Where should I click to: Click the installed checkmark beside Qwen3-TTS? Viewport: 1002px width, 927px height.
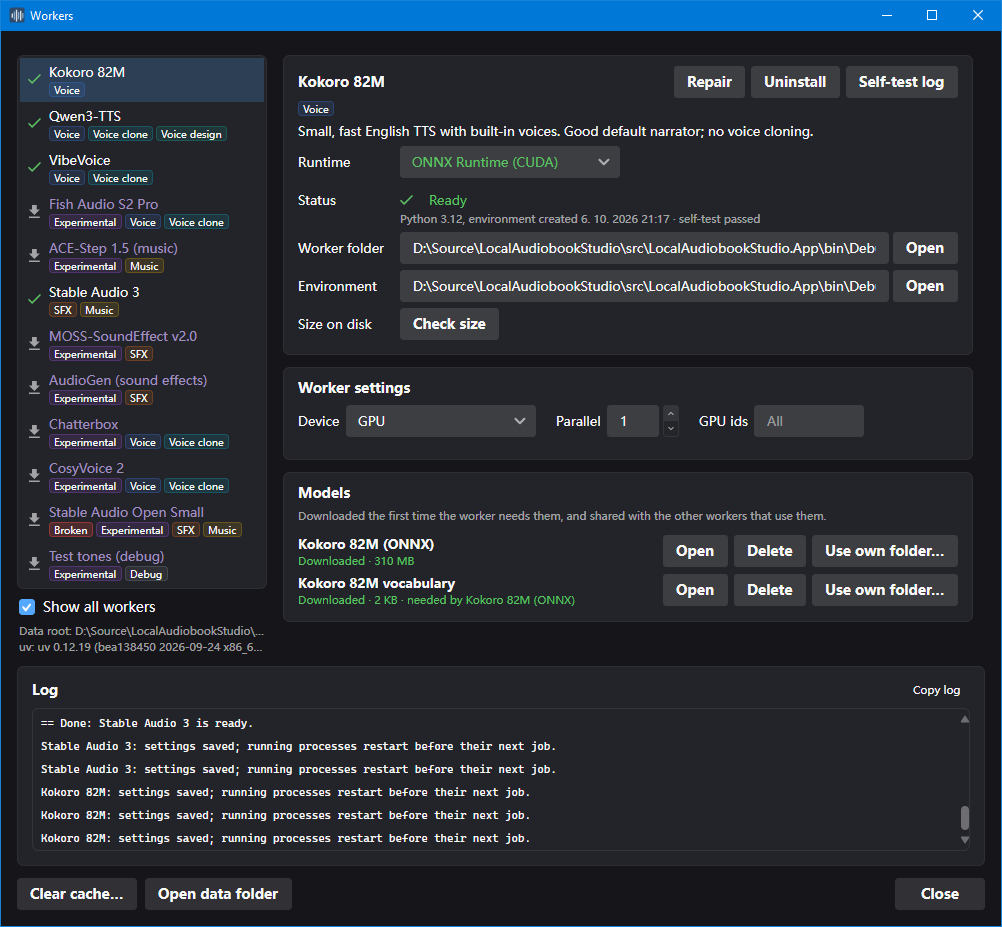[x=35, y=124]
